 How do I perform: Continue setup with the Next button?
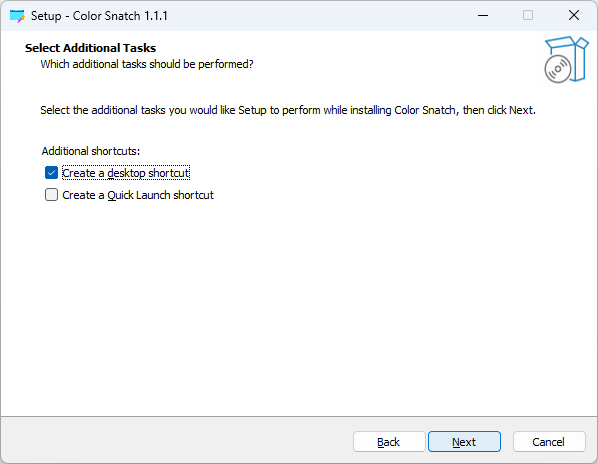(x=464, y=442)
